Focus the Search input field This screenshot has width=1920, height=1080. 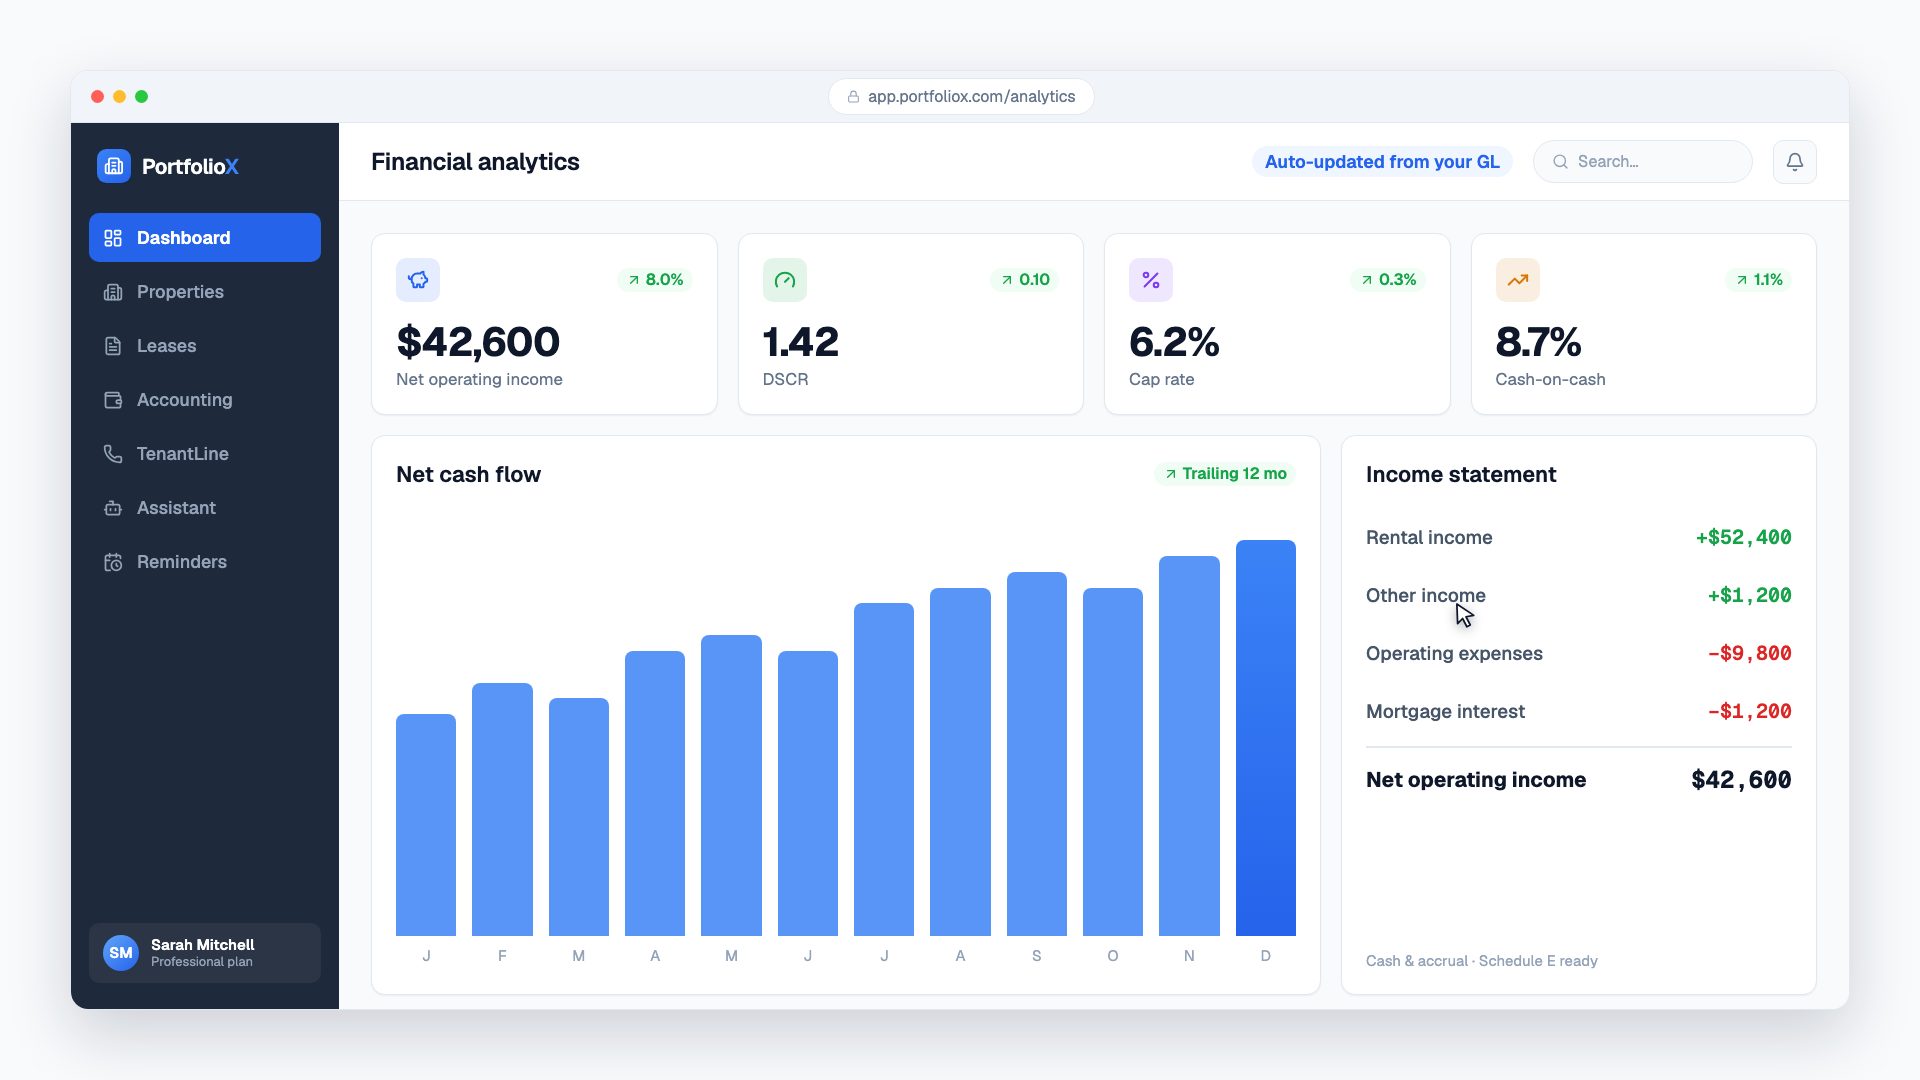point(1643,162)
